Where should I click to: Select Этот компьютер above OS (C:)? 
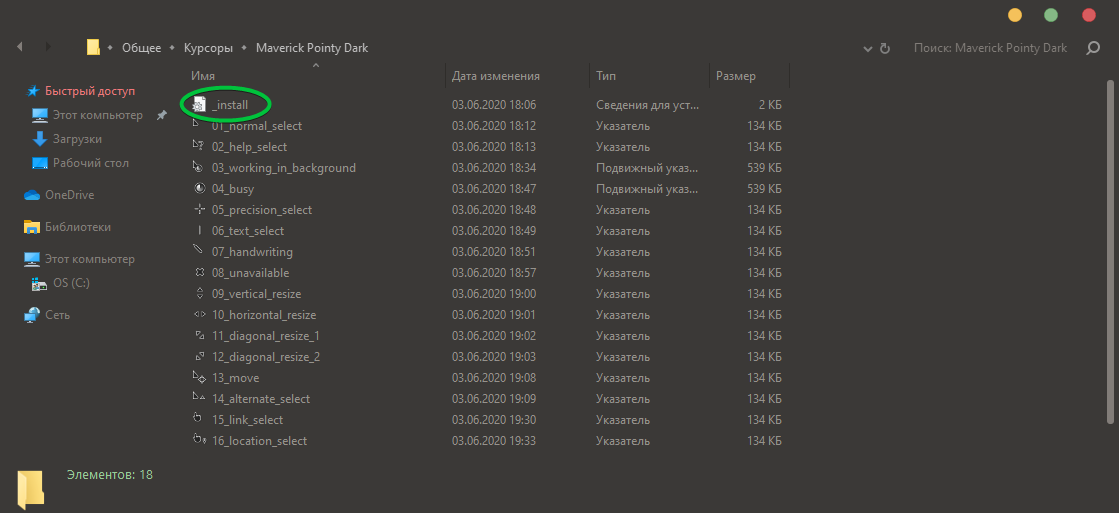[90, 259]
